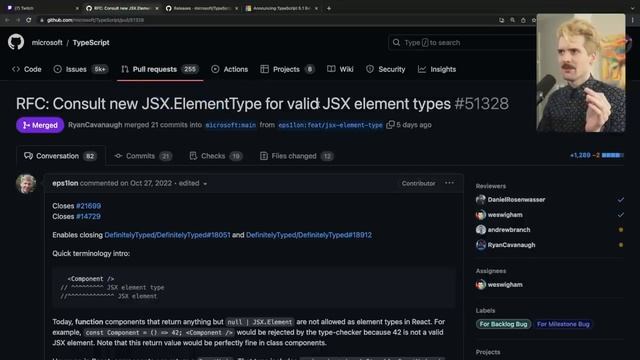
Task: Click the 'Oct 27, 2022' comment date
Action: click(x=151, y=183)
